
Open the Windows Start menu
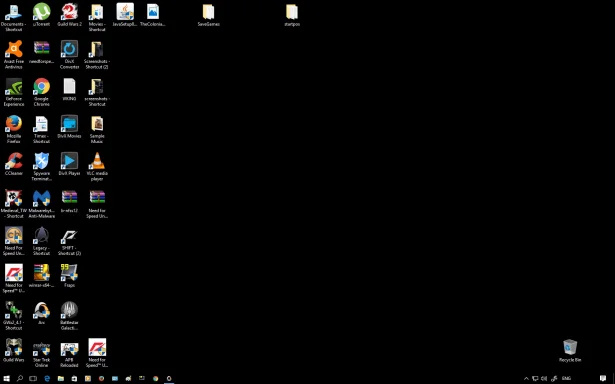tap(6, 379)
